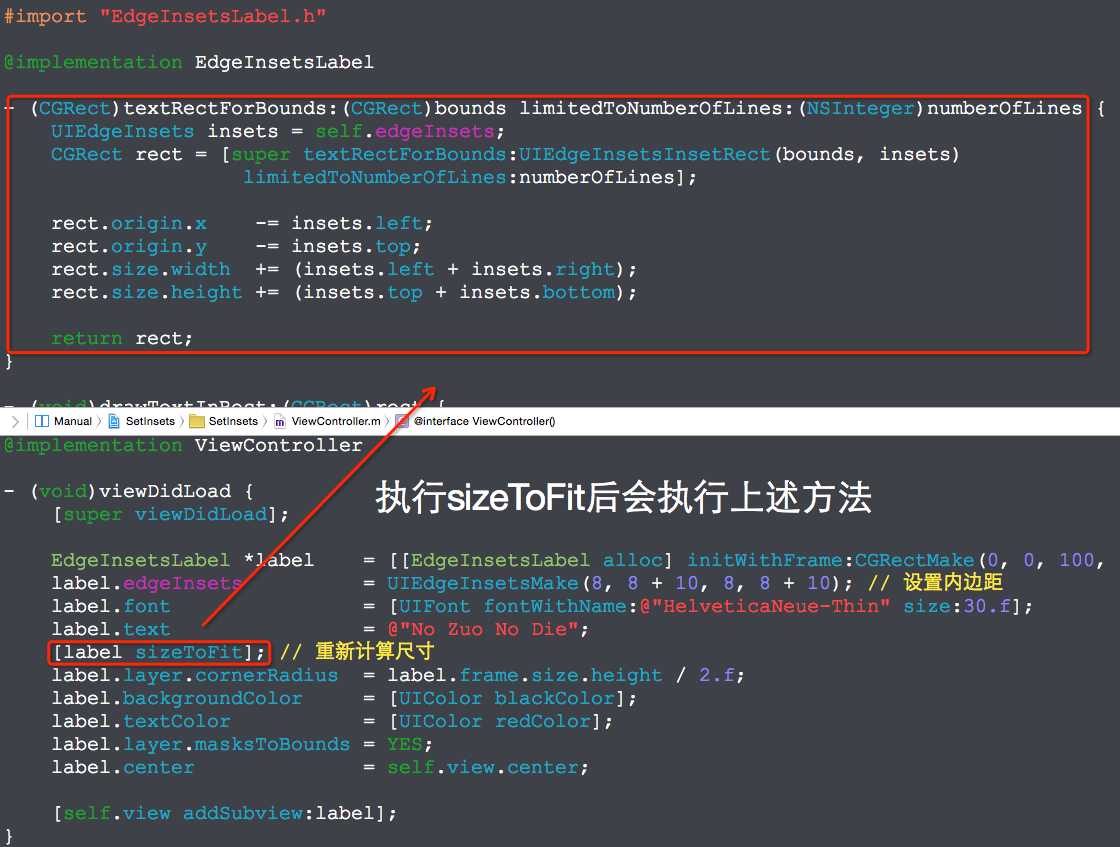
Task: Click the @implementation ViewController line
Action: (181, 445)
